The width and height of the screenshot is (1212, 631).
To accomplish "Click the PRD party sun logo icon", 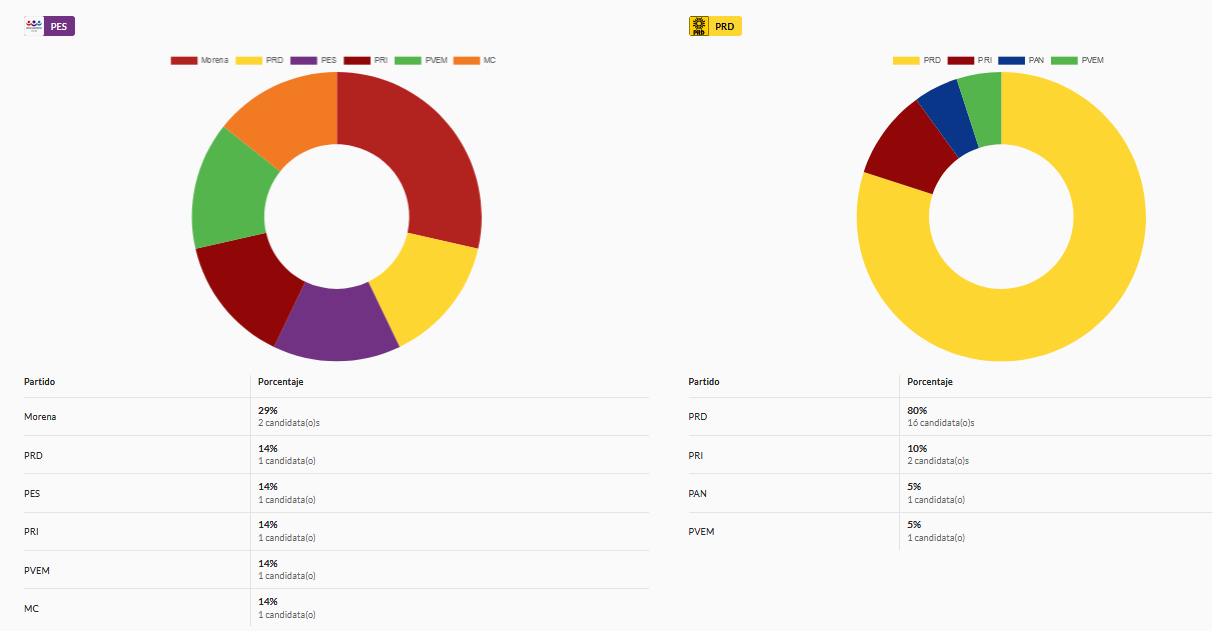I will click(x=699, y=26).
